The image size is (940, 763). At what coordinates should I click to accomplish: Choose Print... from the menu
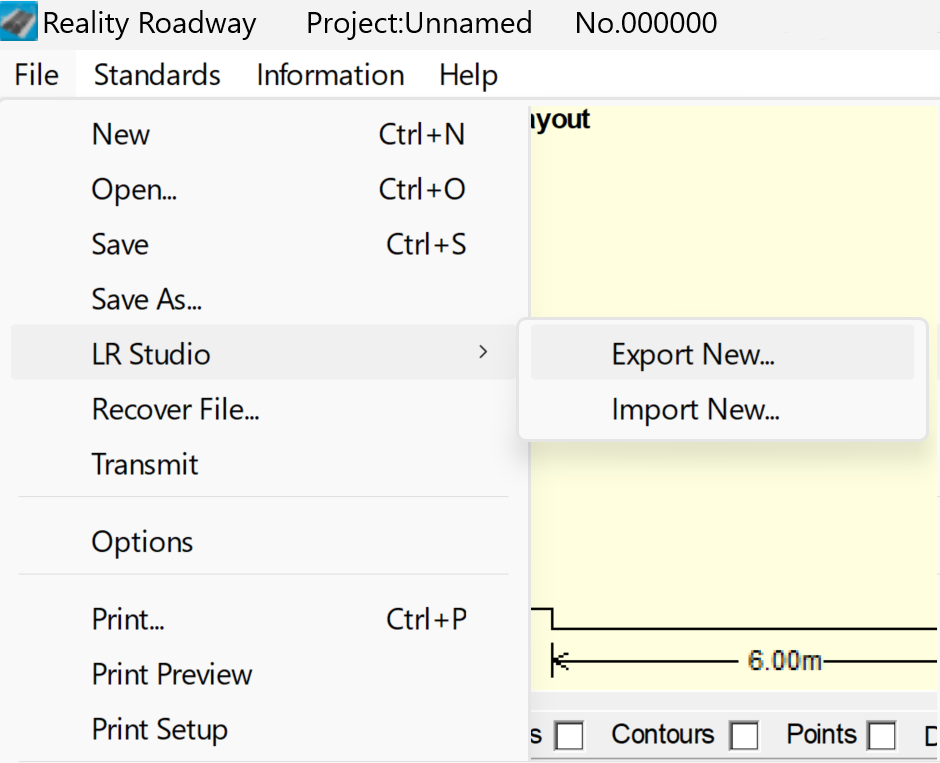pyautogui.click(x=128, y=619)
